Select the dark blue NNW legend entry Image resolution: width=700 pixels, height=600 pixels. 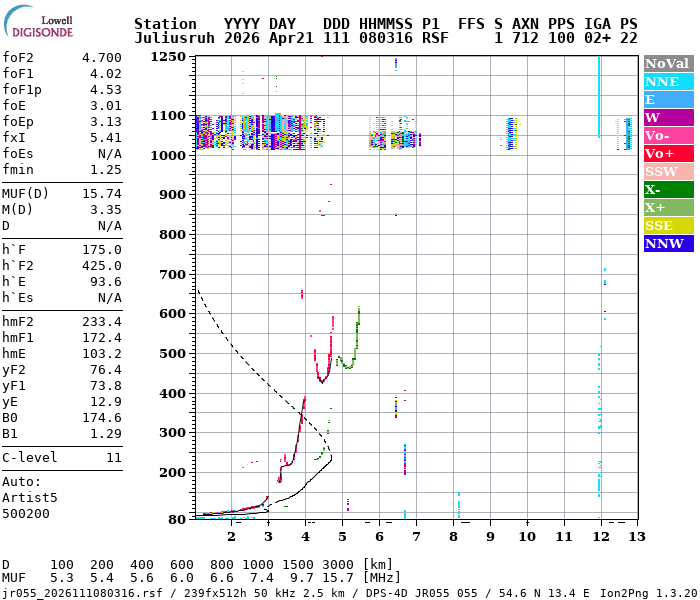(668, 243)
